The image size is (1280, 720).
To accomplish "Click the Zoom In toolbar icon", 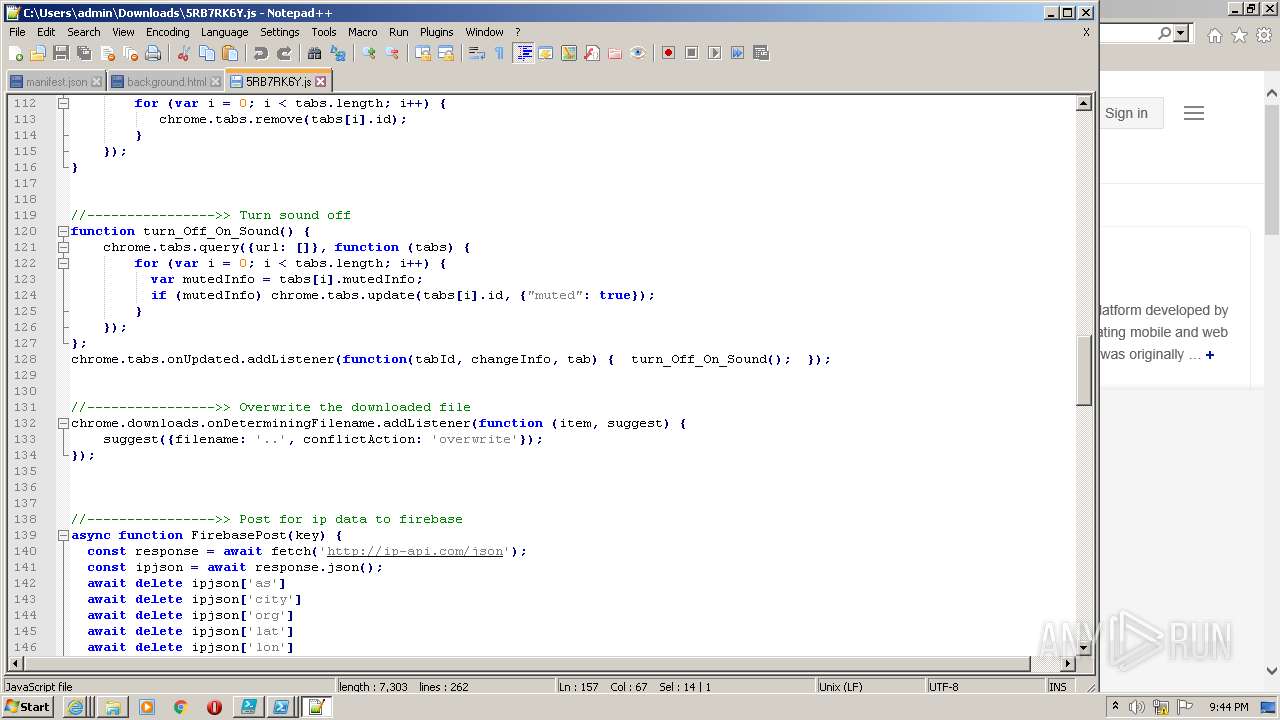I will click(x=369, y=53).
